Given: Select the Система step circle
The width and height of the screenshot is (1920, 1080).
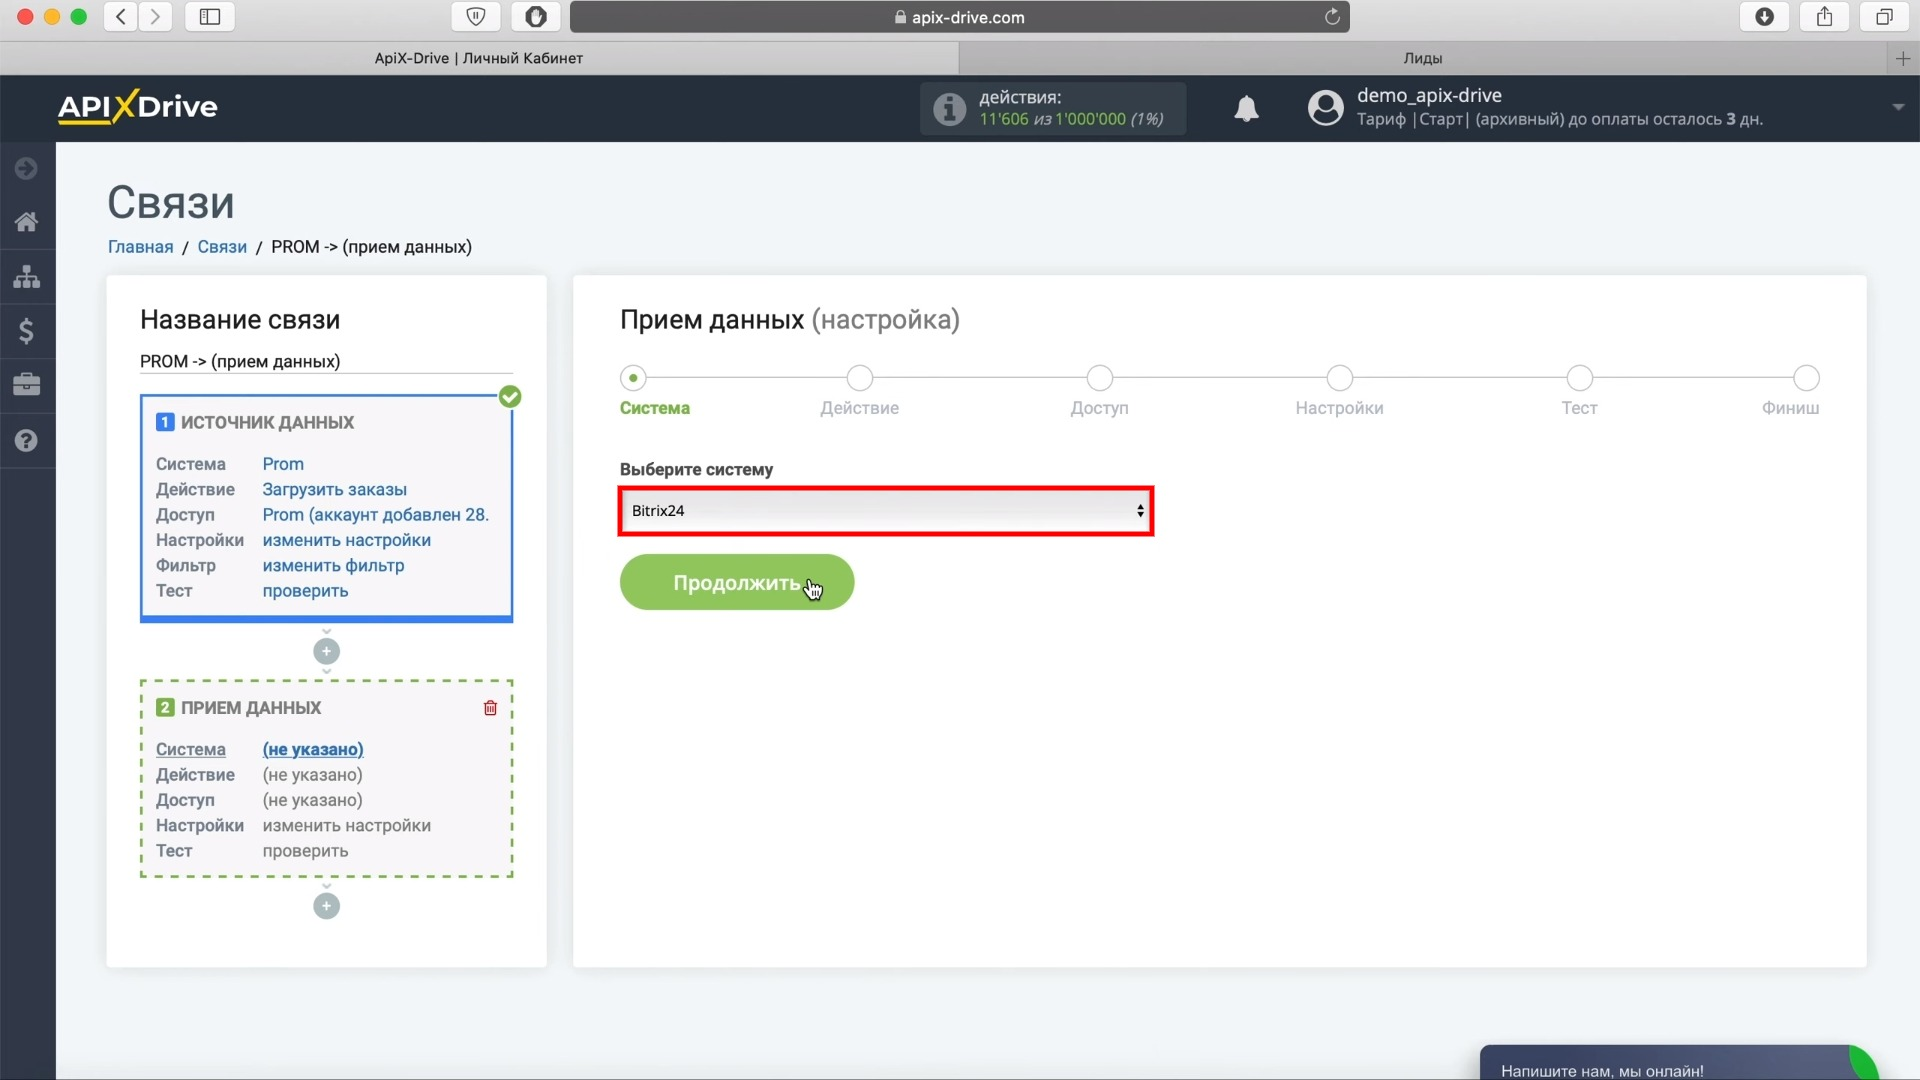Looking at the screenshot, I should pyautogui.click(x=633, y=378).
